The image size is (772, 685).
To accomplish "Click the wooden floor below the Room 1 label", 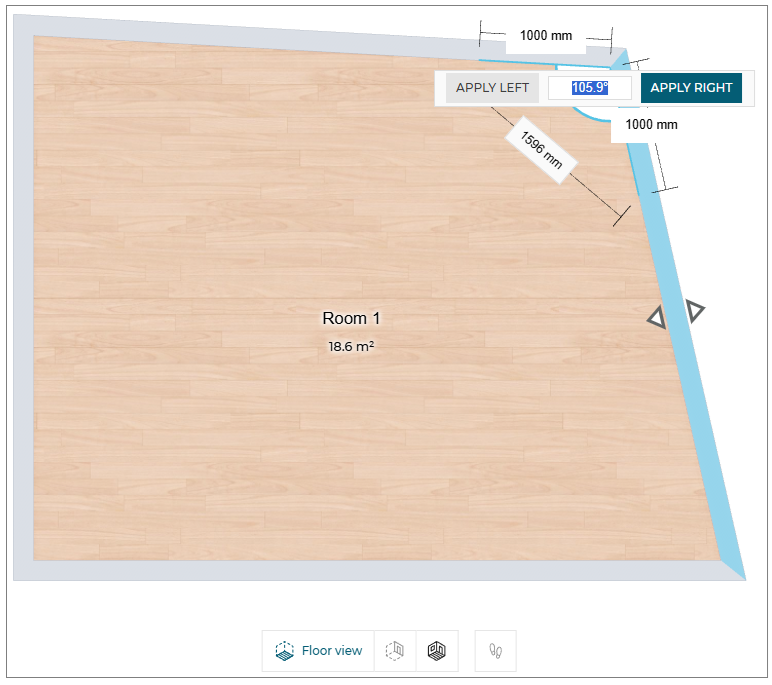I will (350, 450).
